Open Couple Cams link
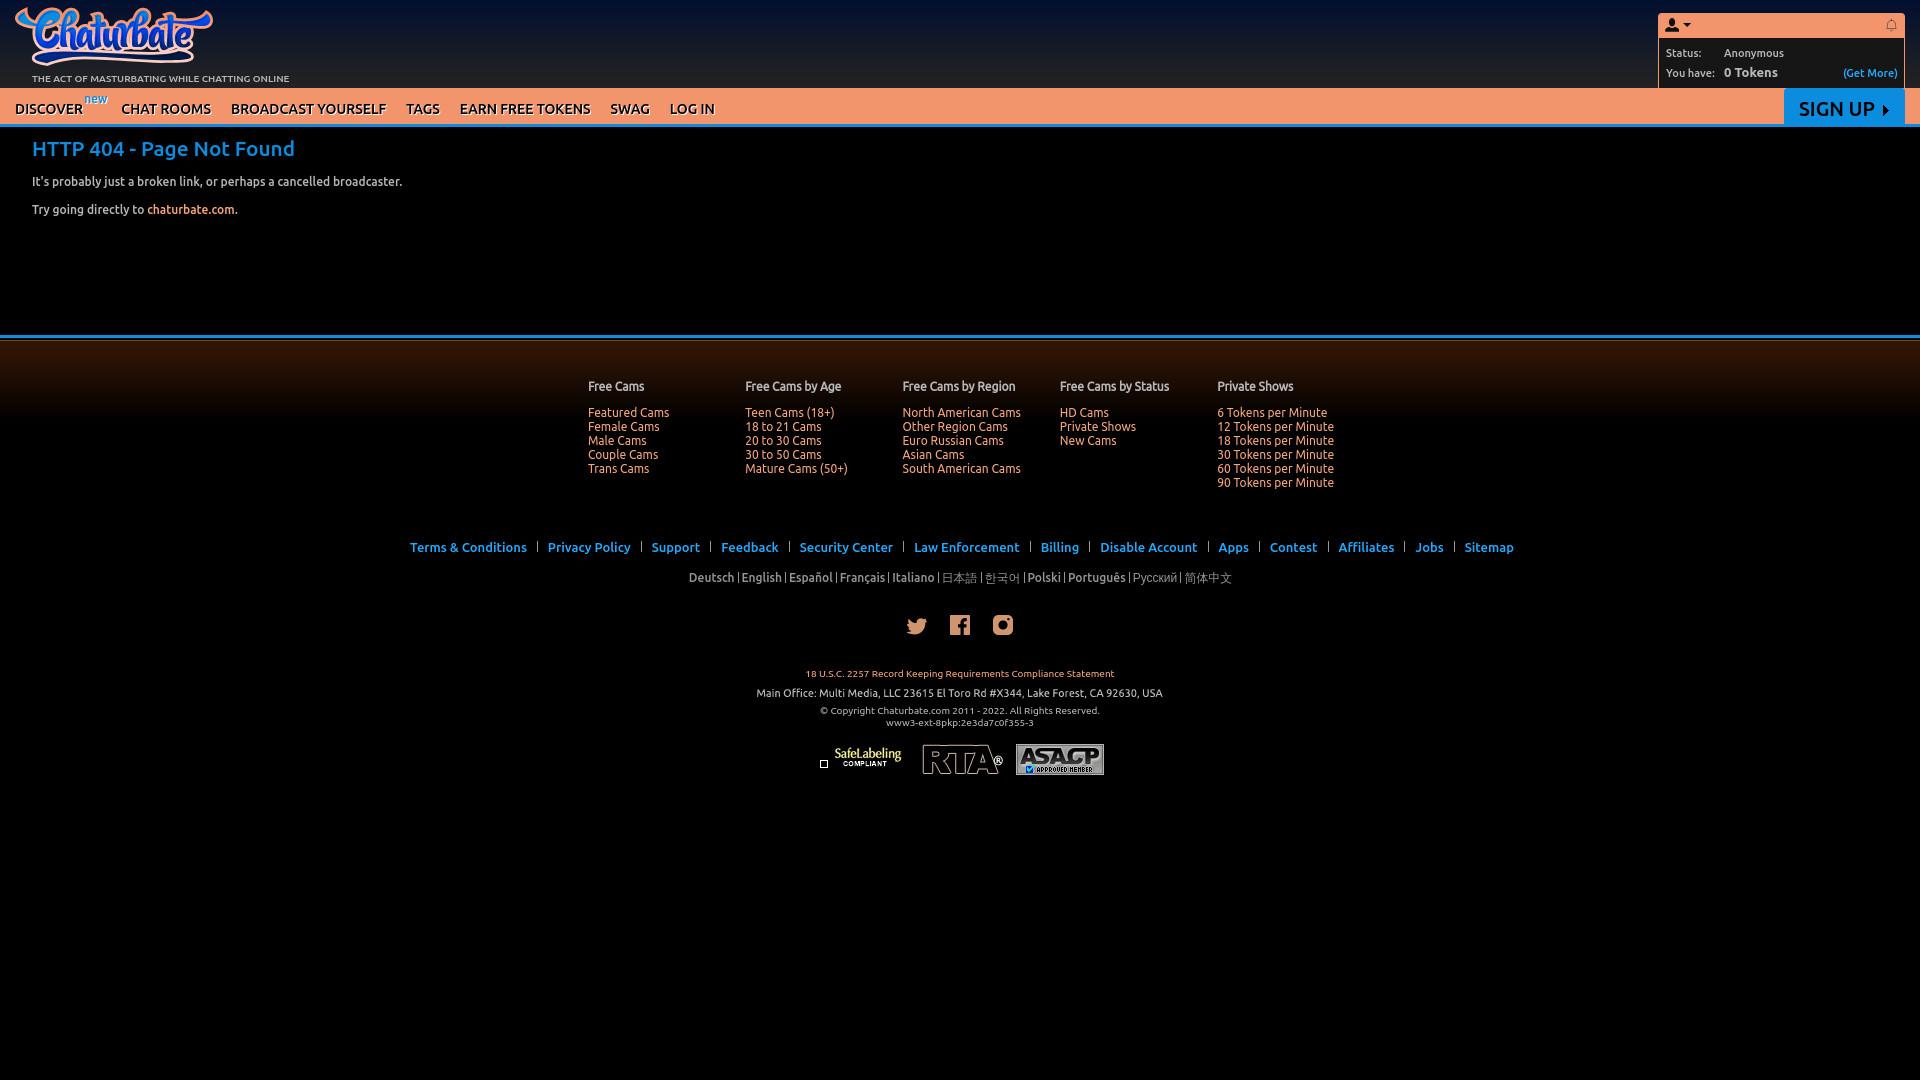The width and height of the screenshot is (1920, 1080). click(623, 455)
